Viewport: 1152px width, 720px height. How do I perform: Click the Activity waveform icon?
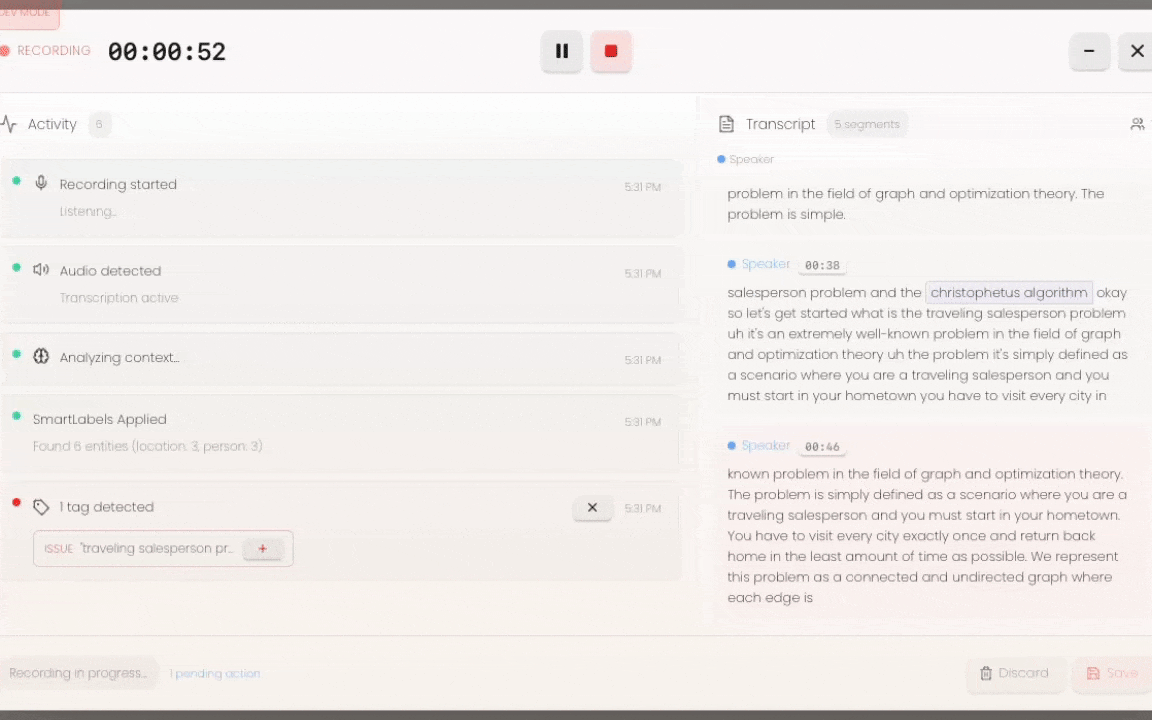coord(11,124)
